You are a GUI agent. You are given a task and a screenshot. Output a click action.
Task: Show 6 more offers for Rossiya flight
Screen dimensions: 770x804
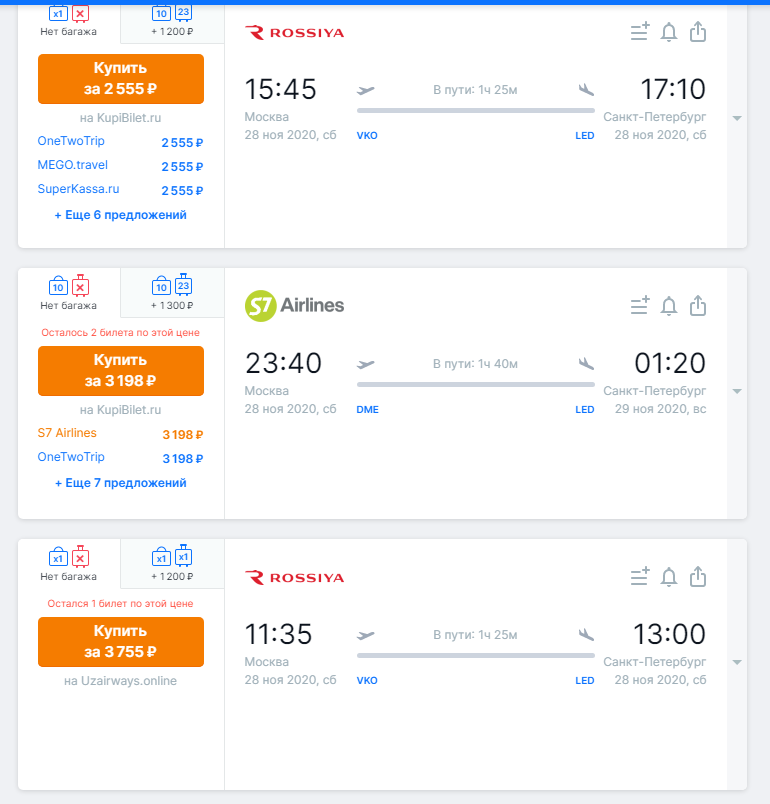(120, 215)
